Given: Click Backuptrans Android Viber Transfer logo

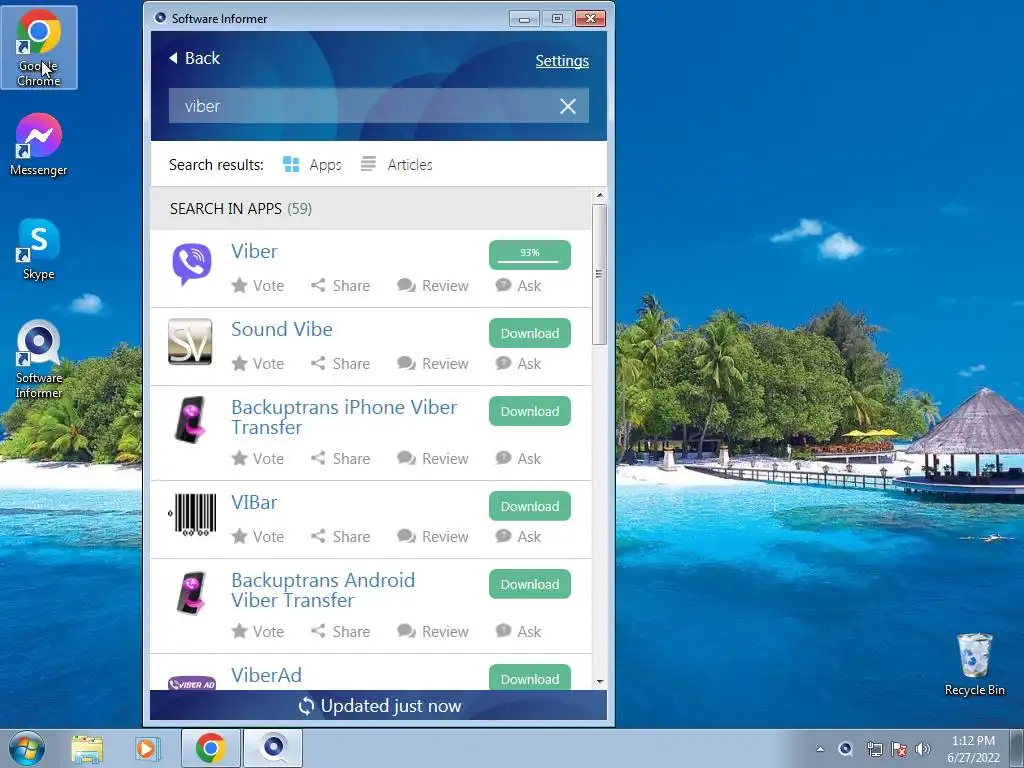Looking at the screenshot, I should (191, 592).
